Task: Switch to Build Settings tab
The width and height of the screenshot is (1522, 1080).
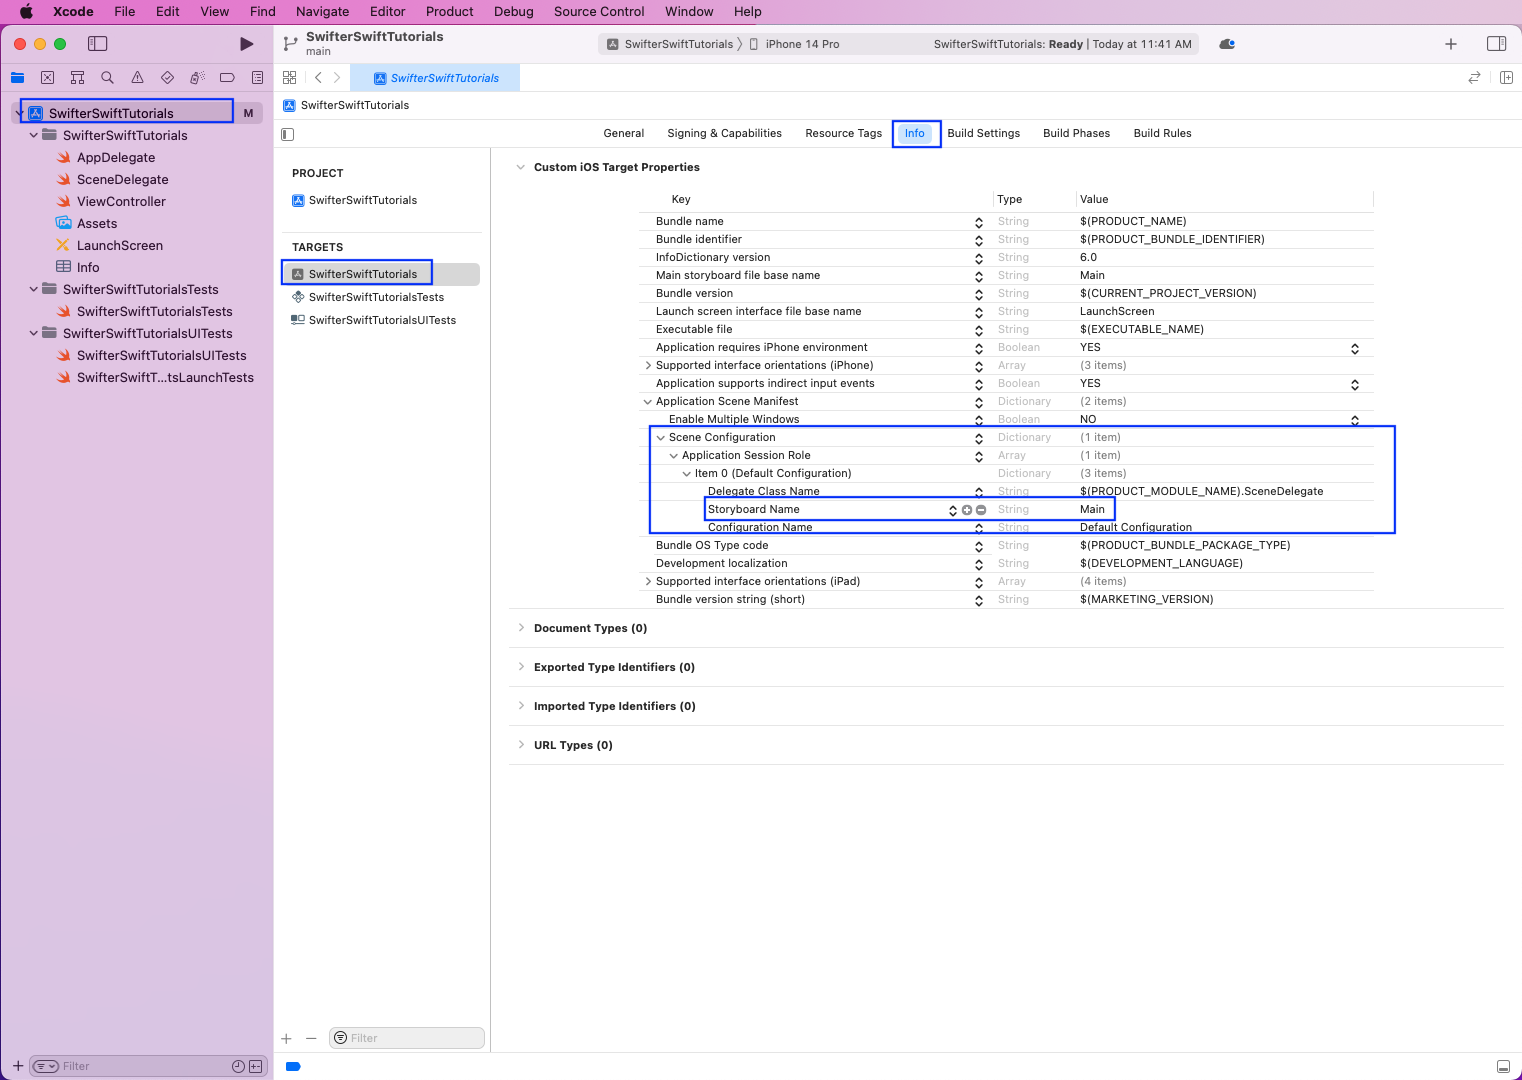Action: (984, 134)
